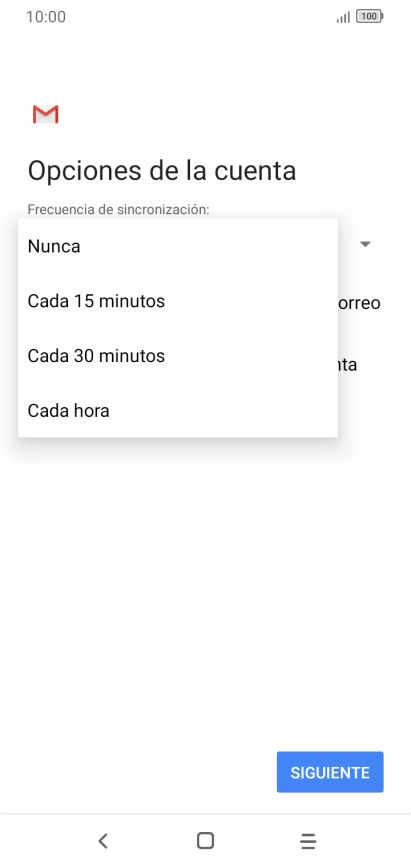Tap the partially hidden text ending in nta

tap(347, 365)
